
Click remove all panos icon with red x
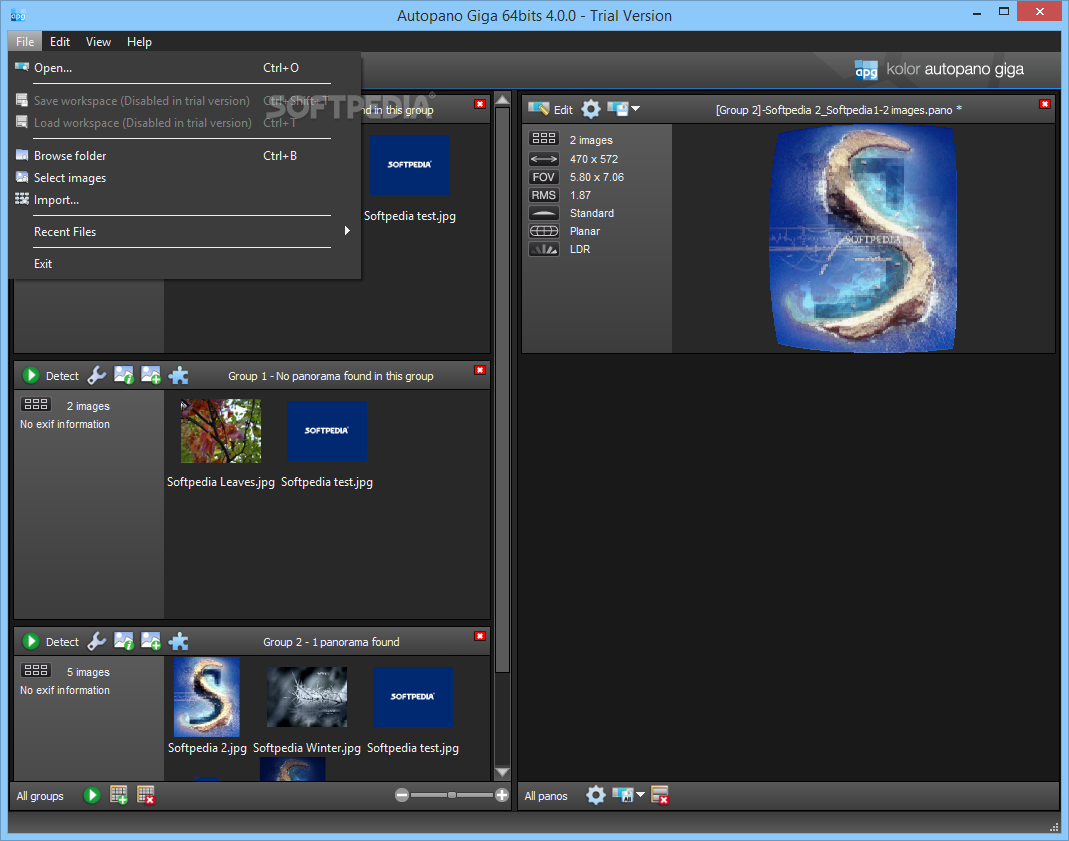[x=660, y=795]
